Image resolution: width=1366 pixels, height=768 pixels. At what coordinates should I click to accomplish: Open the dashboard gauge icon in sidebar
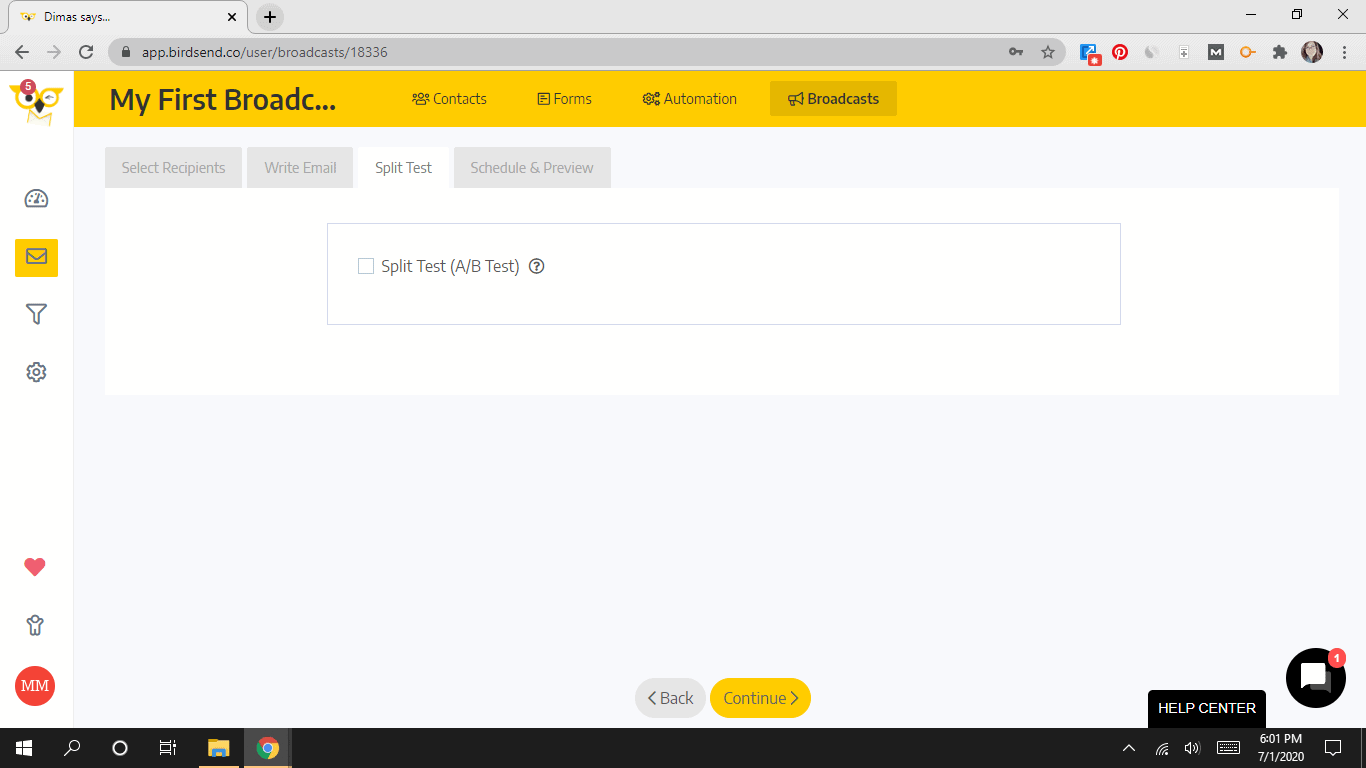click(x=36, y=198)
